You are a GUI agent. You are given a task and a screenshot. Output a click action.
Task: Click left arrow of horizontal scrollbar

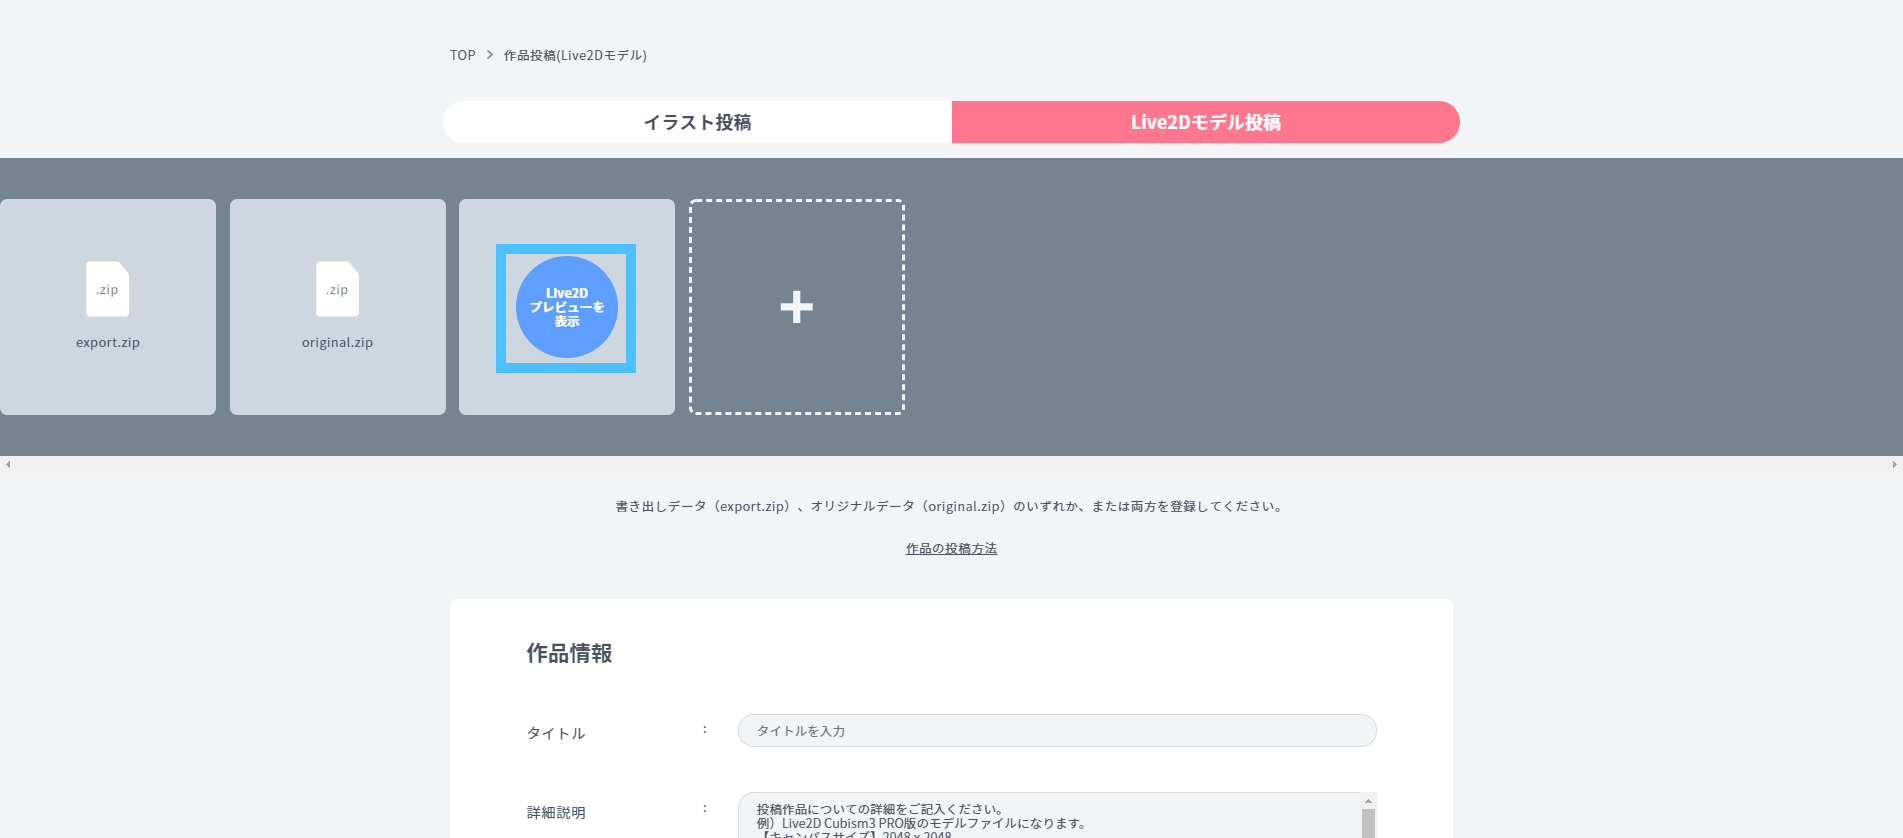[x=8, y=465]
